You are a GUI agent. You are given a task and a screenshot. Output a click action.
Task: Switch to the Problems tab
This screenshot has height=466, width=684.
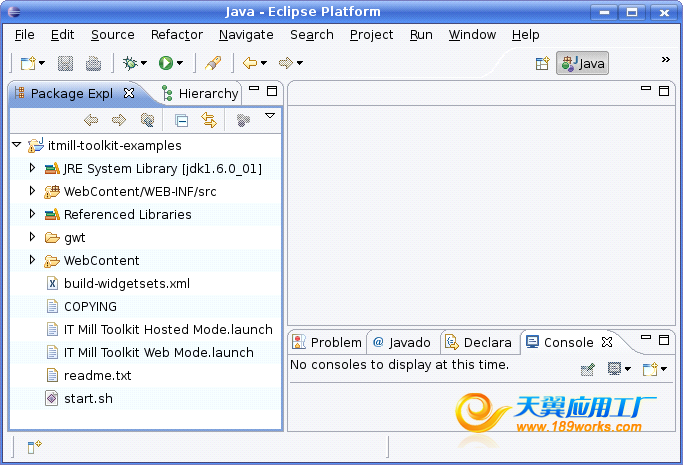(327, 343)
